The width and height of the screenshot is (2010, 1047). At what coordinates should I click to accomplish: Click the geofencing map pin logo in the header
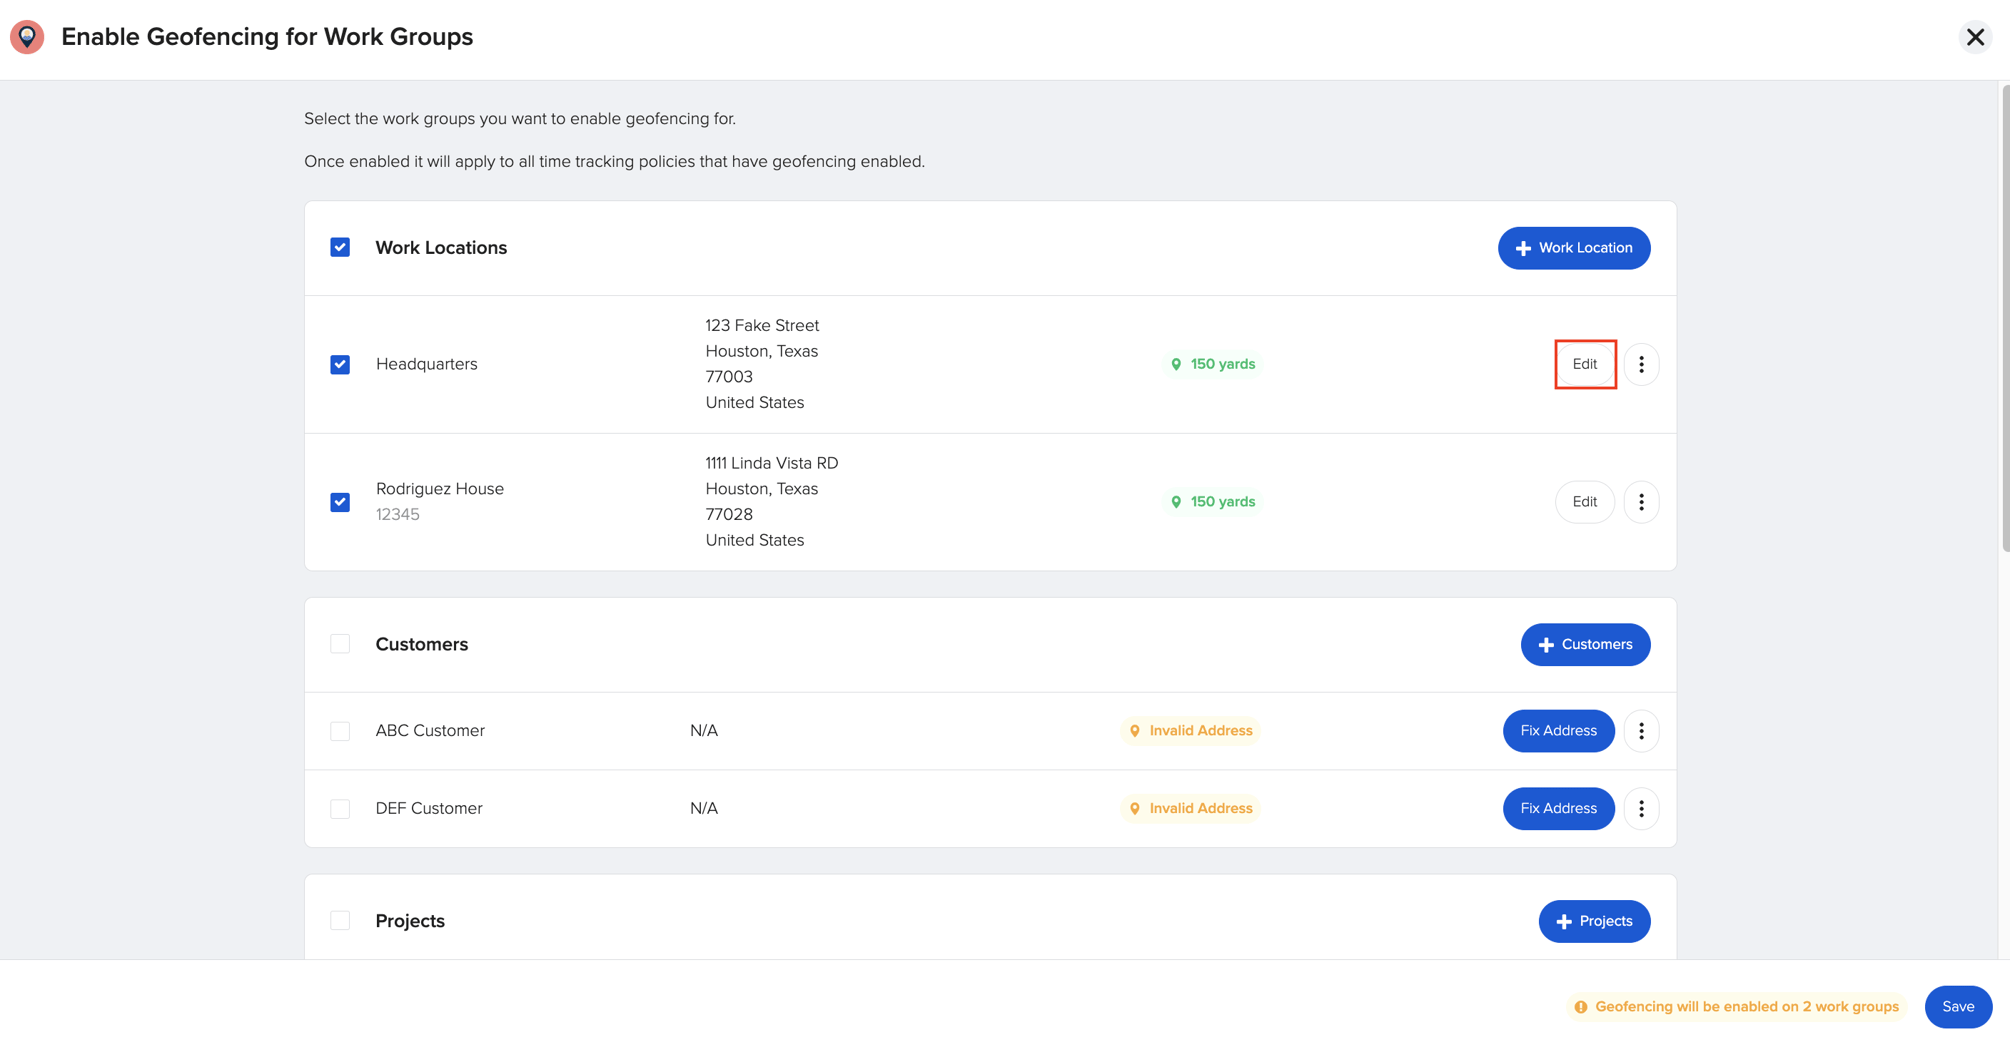point(27,37)
